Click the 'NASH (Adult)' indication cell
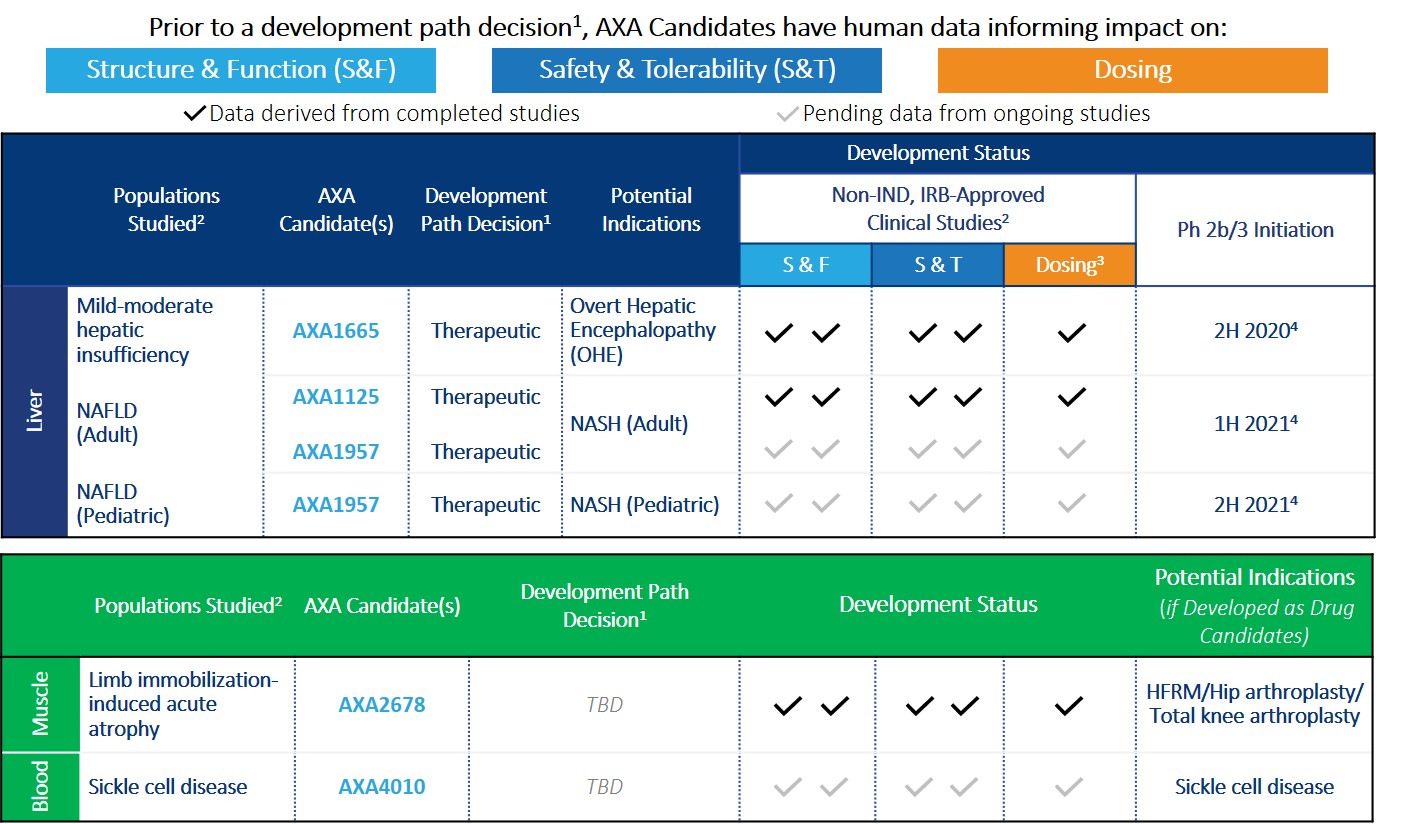Image resolution: width=1402 pixels, height=824 pixels. click(x=629, y=424)
